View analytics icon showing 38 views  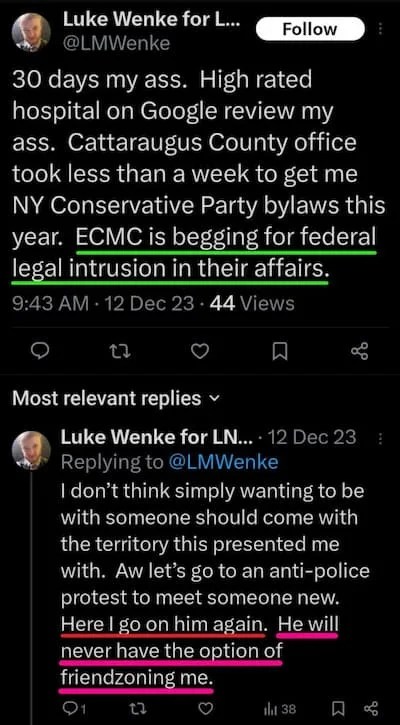click(280, 708)
